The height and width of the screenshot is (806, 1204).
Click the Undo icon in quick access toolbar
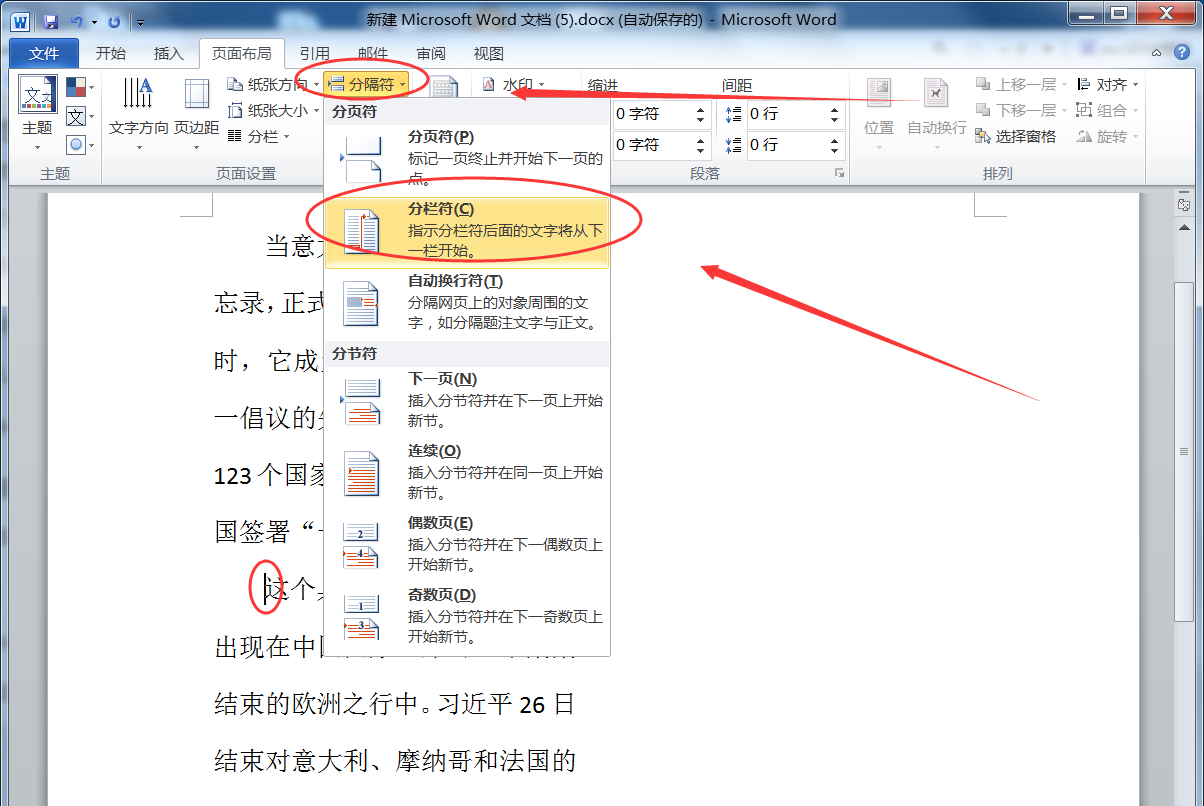[77, 20]
